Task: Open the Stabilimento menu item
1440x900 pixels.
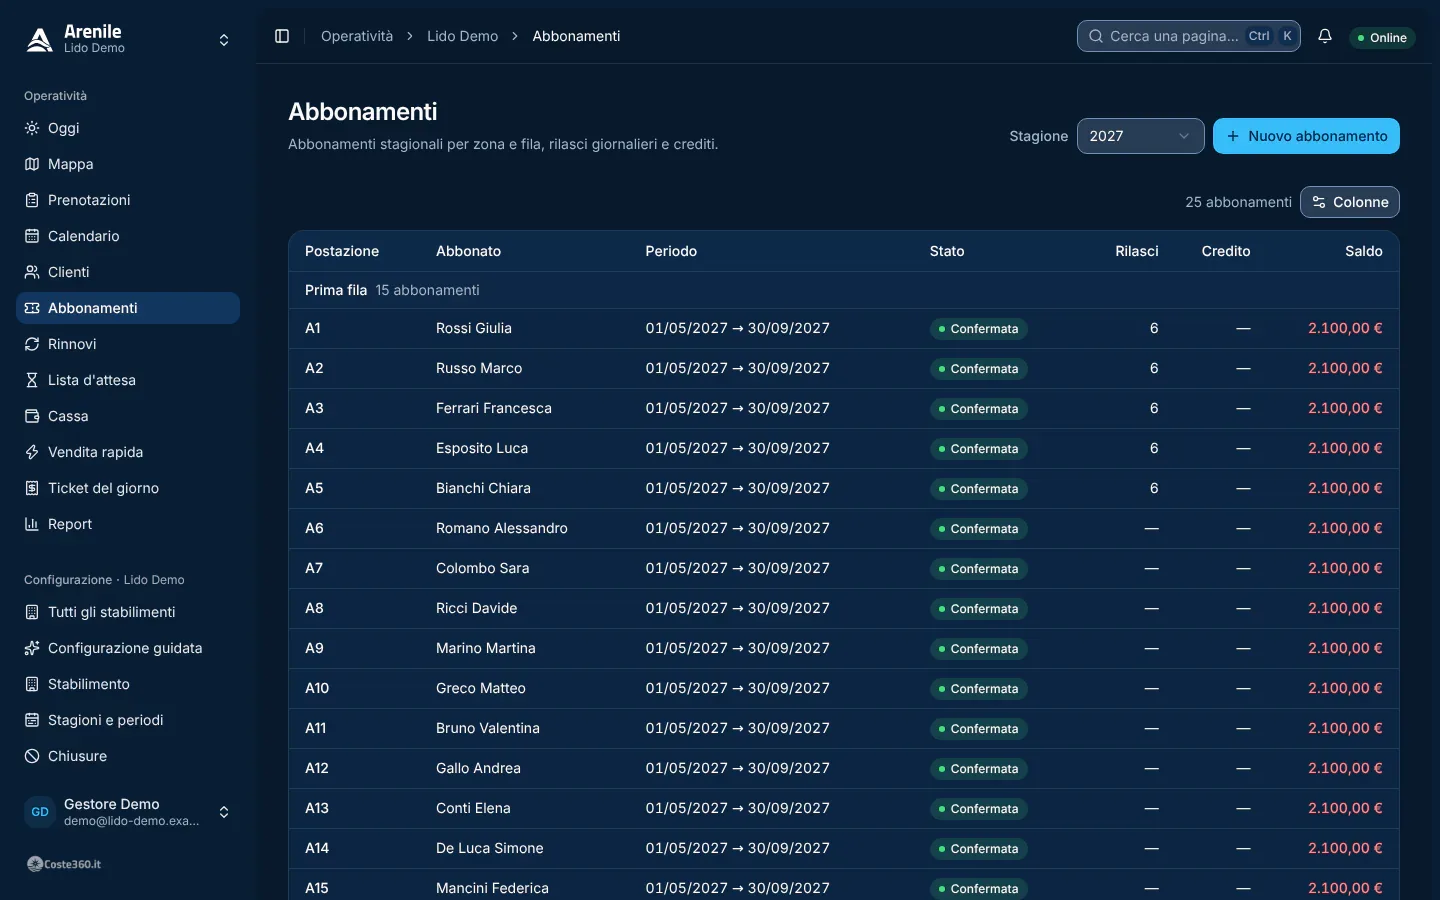Action: pos(128,684)
